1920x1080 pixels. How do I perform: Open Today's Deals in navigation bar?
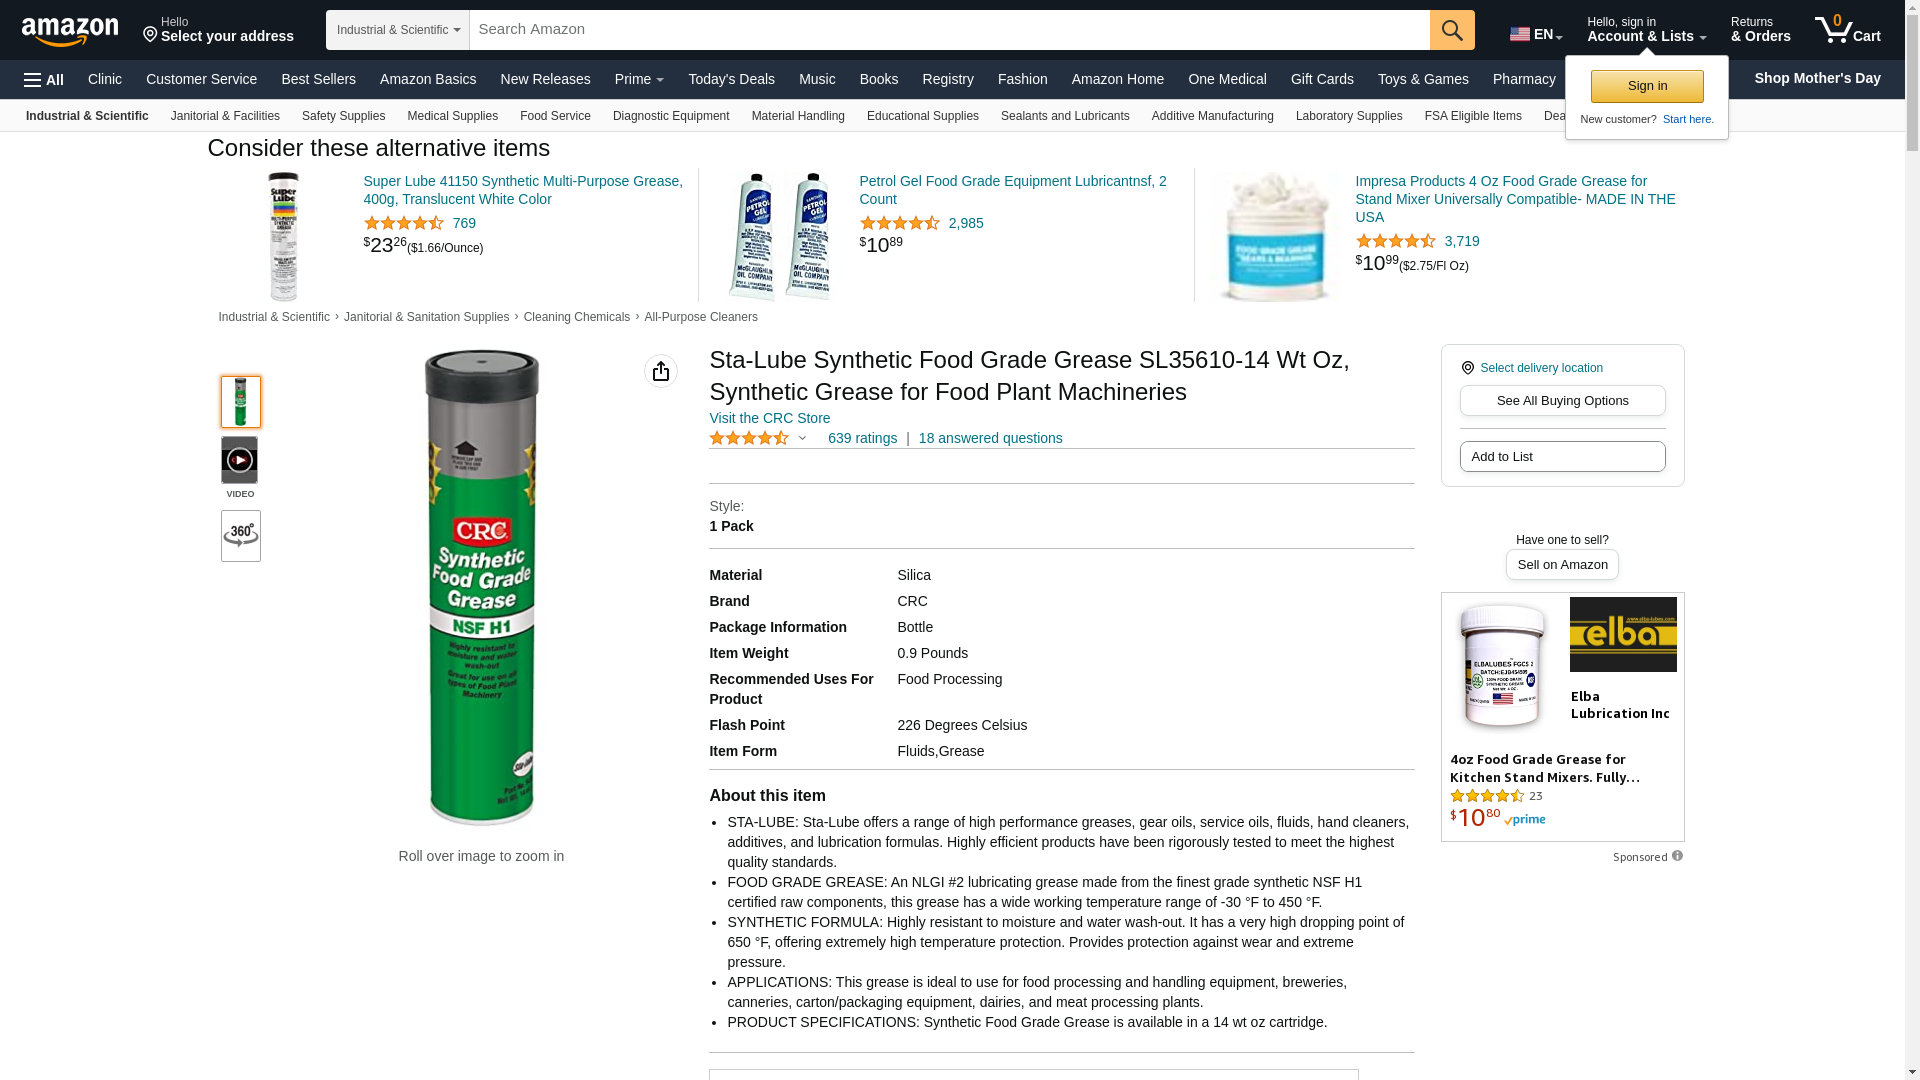[x=731, y=79]
